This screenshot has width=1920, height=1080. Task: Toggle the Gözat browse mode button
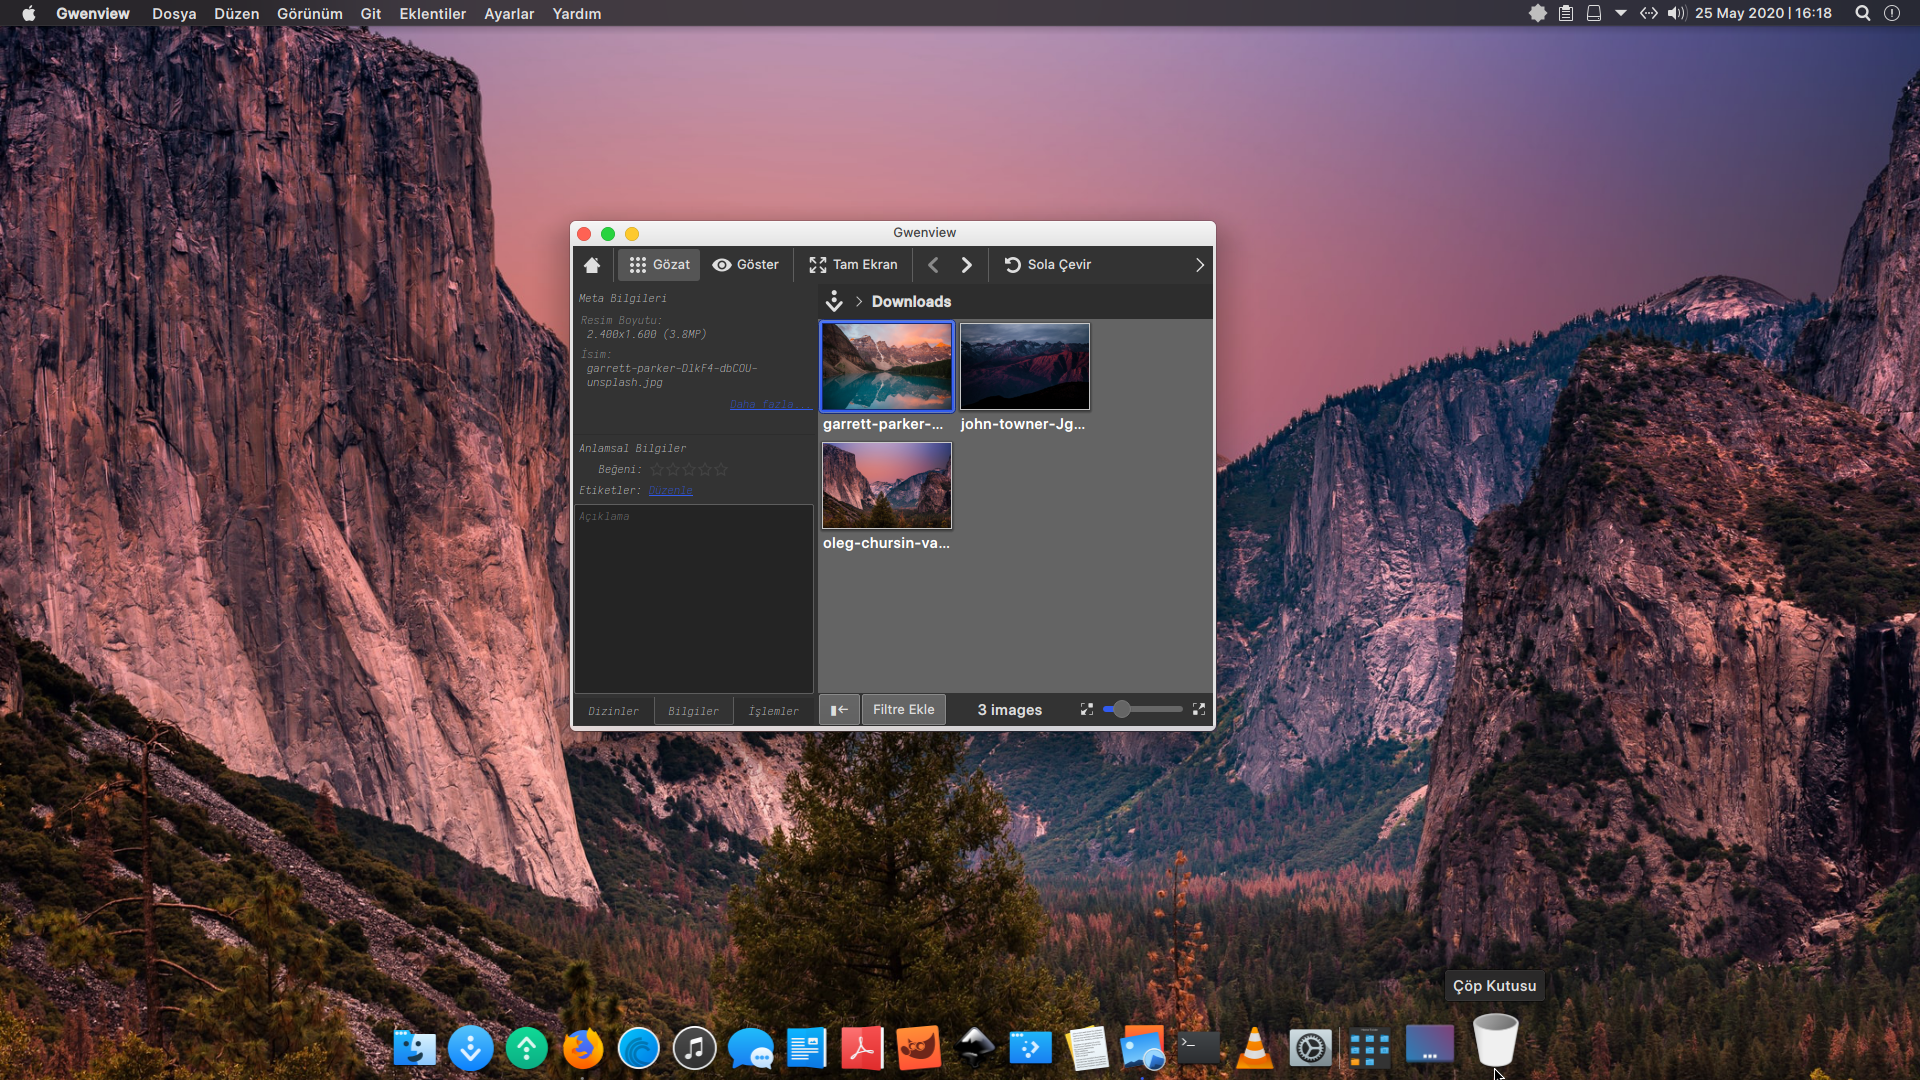[659, 265]
